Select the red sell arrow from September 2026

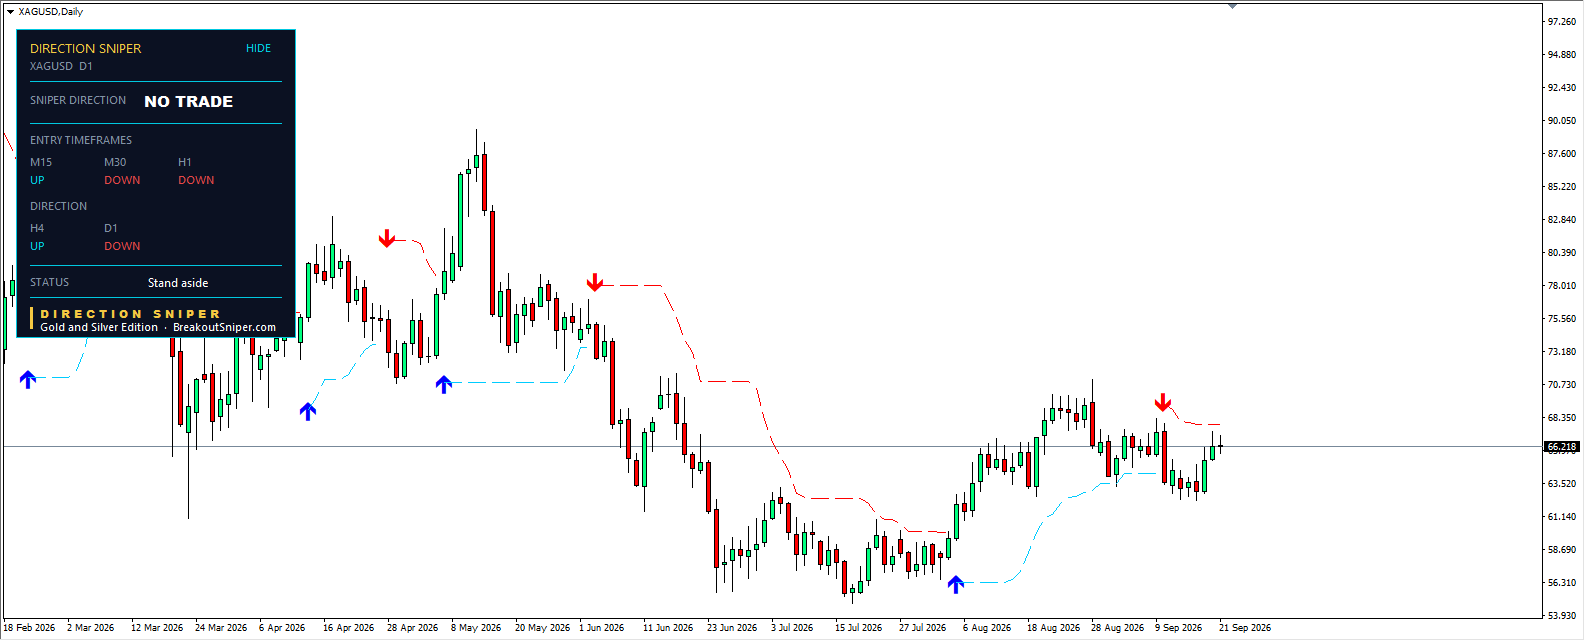coord(1162,402)
